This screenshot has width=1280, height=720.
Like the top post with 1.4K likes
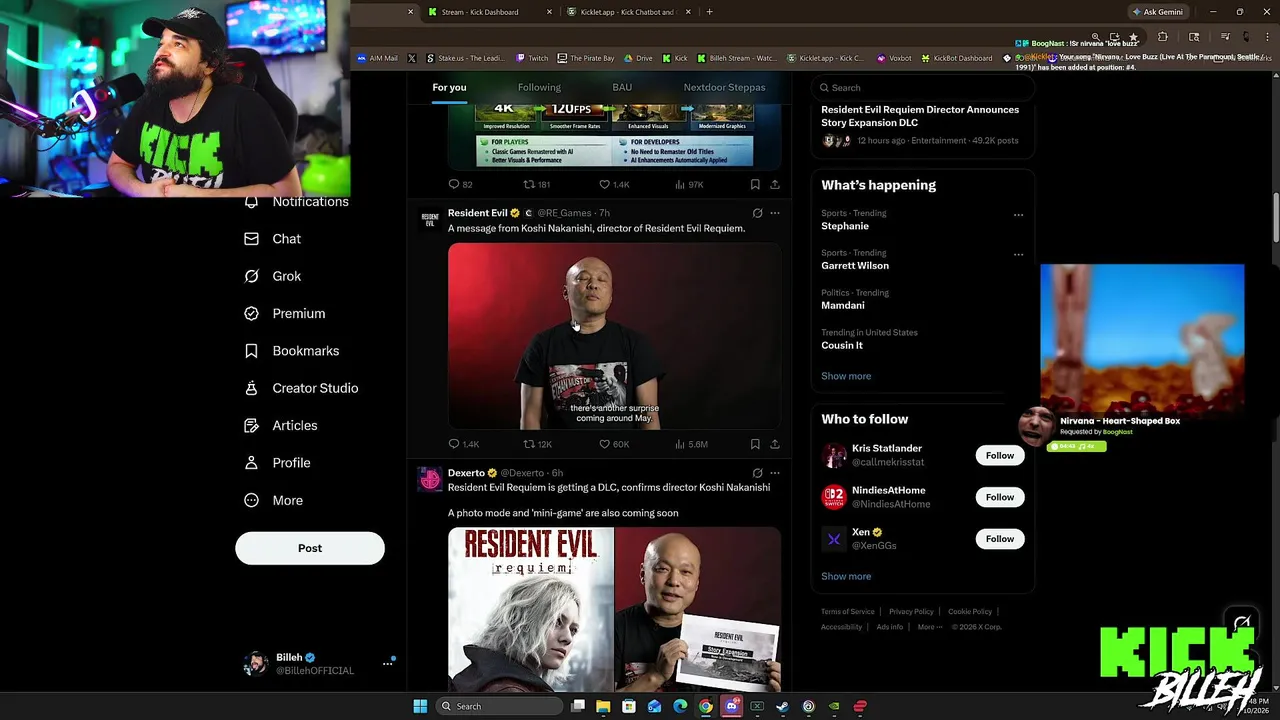point(614,184)
